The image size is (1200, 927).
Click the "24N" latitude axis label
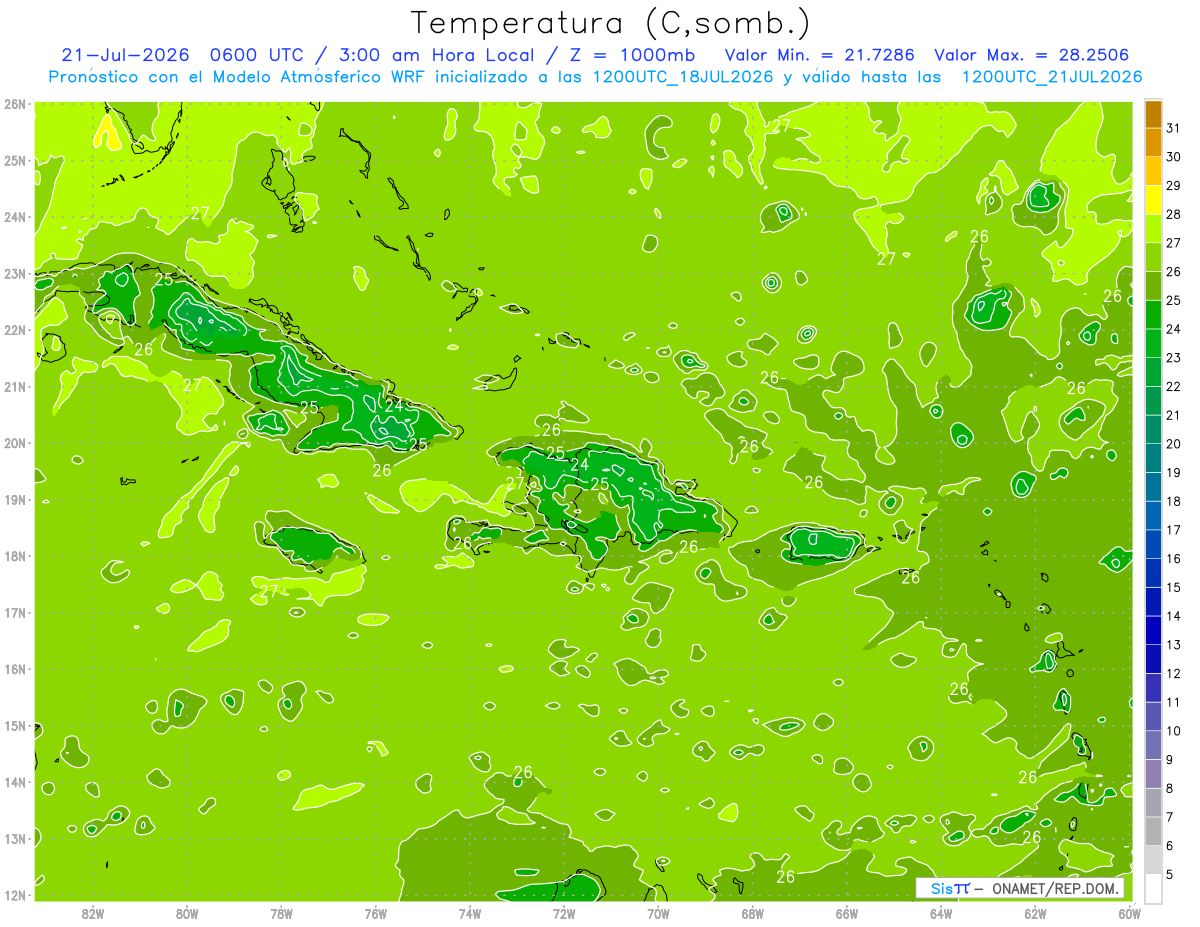(x=15, y=217)
